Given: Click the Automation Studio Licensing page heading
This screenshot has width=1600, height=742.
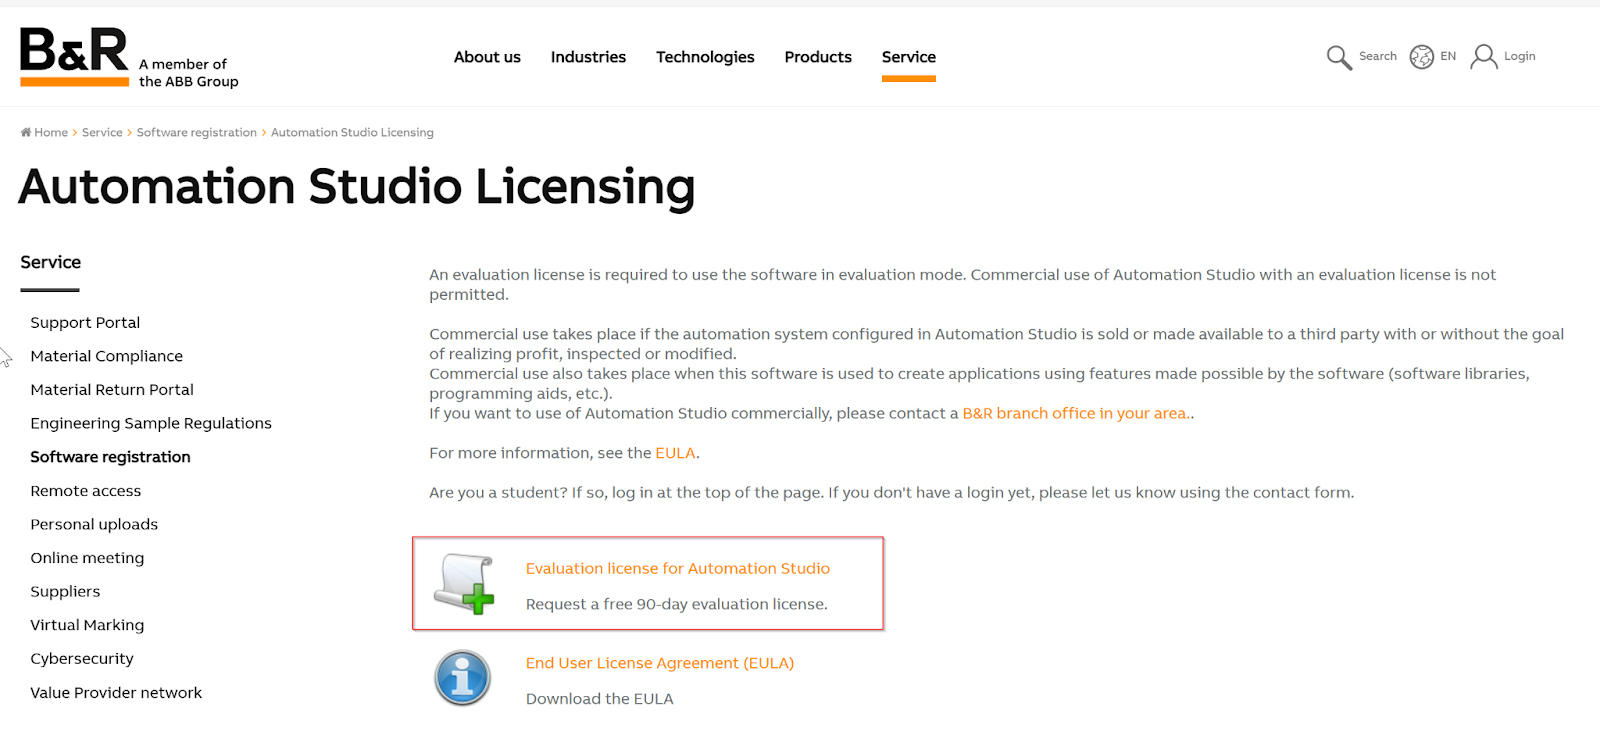Looking at the screenshot, I should pyautogui.click(x=357, y=187).
